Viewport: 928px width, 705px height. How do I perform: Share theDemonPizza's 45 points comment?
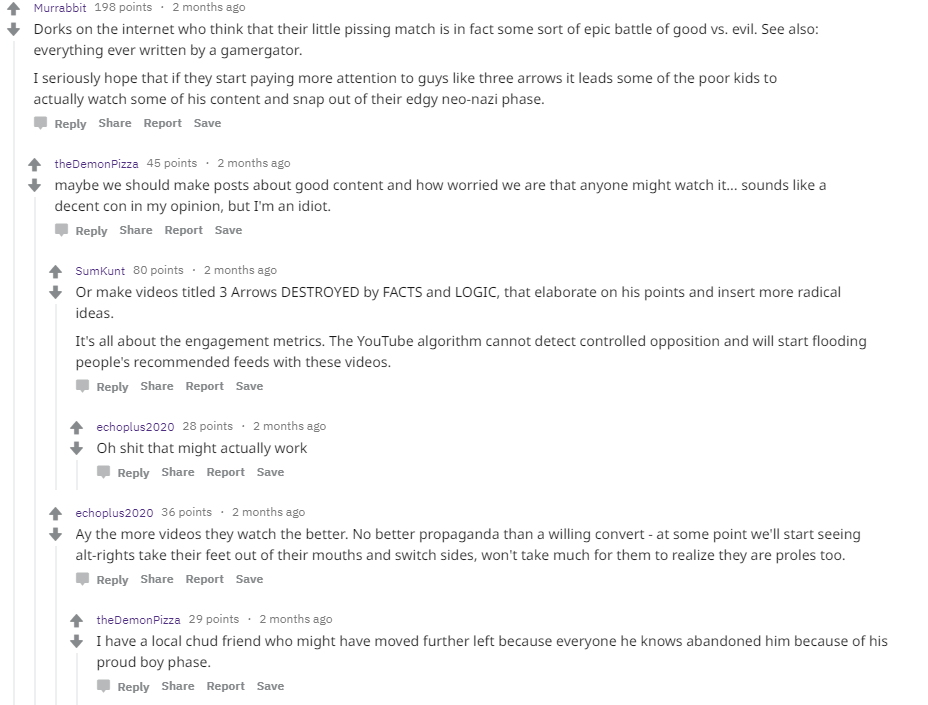click(x=136, y=230)
